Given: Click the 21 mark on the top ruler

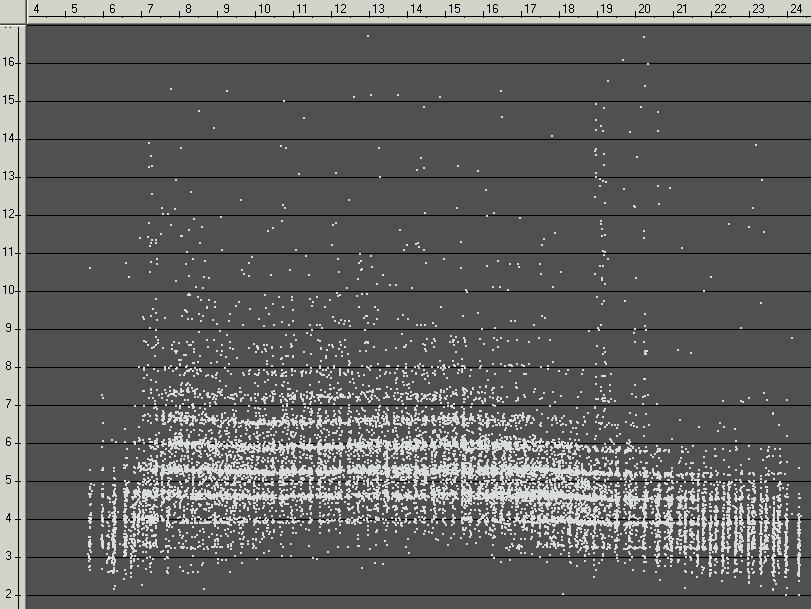Looking at the screenshot, I should [681, 9].
